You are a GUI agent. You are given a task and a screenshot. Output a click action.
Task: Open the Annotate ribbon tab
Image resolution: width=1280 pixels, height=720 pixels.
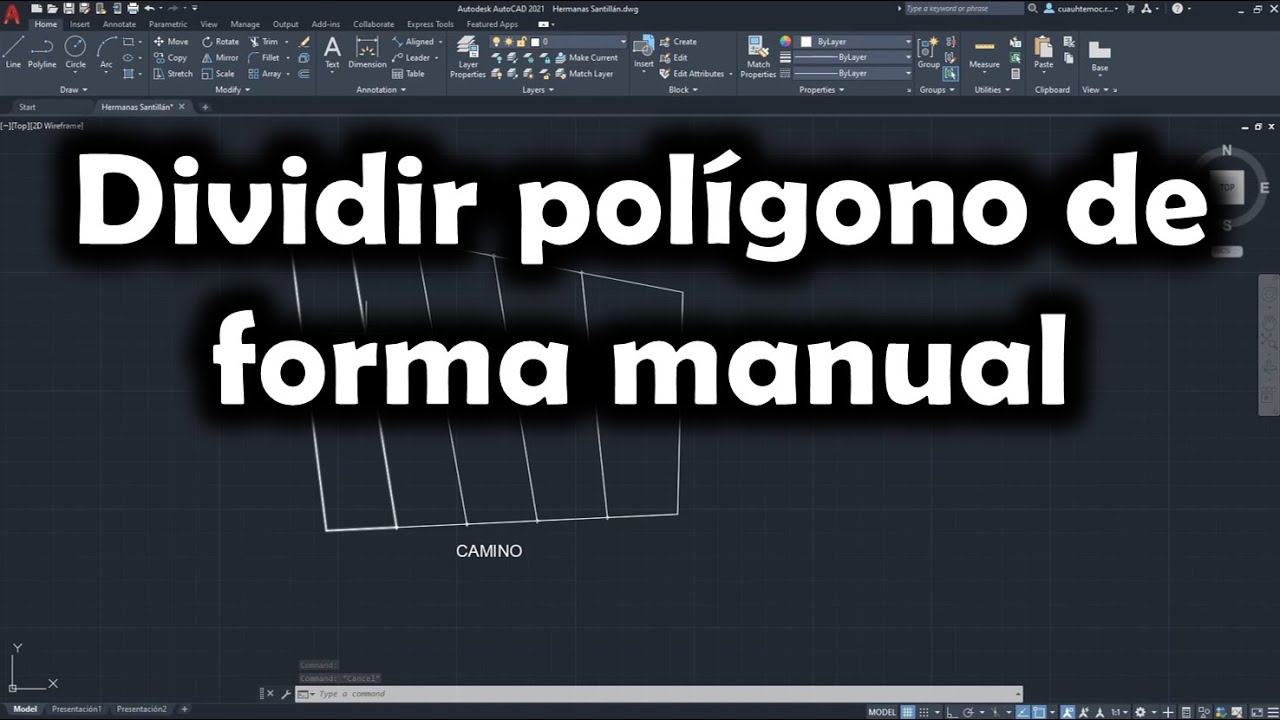pyautogui.click(x=120, y=24)
